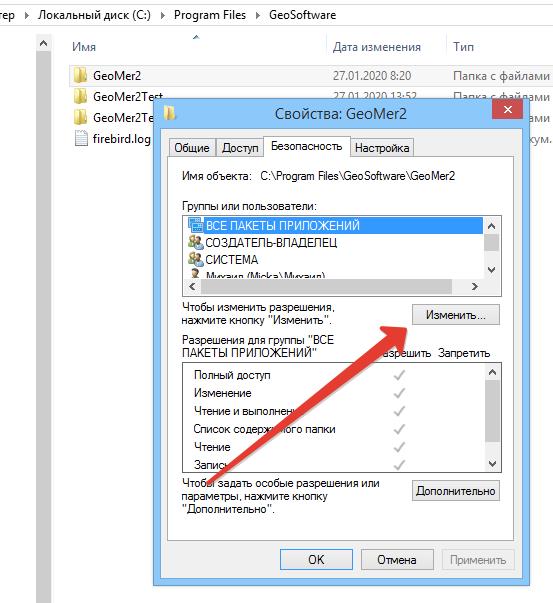
Task: Open the Доступ tab
Action: [x=240, y=148]
